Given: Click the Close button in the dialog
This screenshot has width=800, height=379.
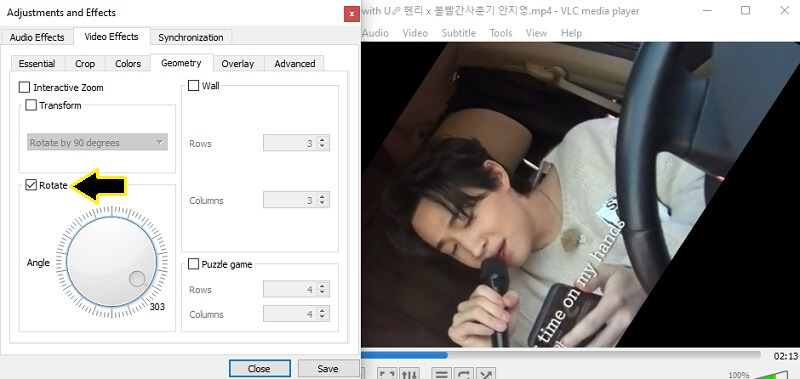Looking at the screenshot, I should [259, 368].
